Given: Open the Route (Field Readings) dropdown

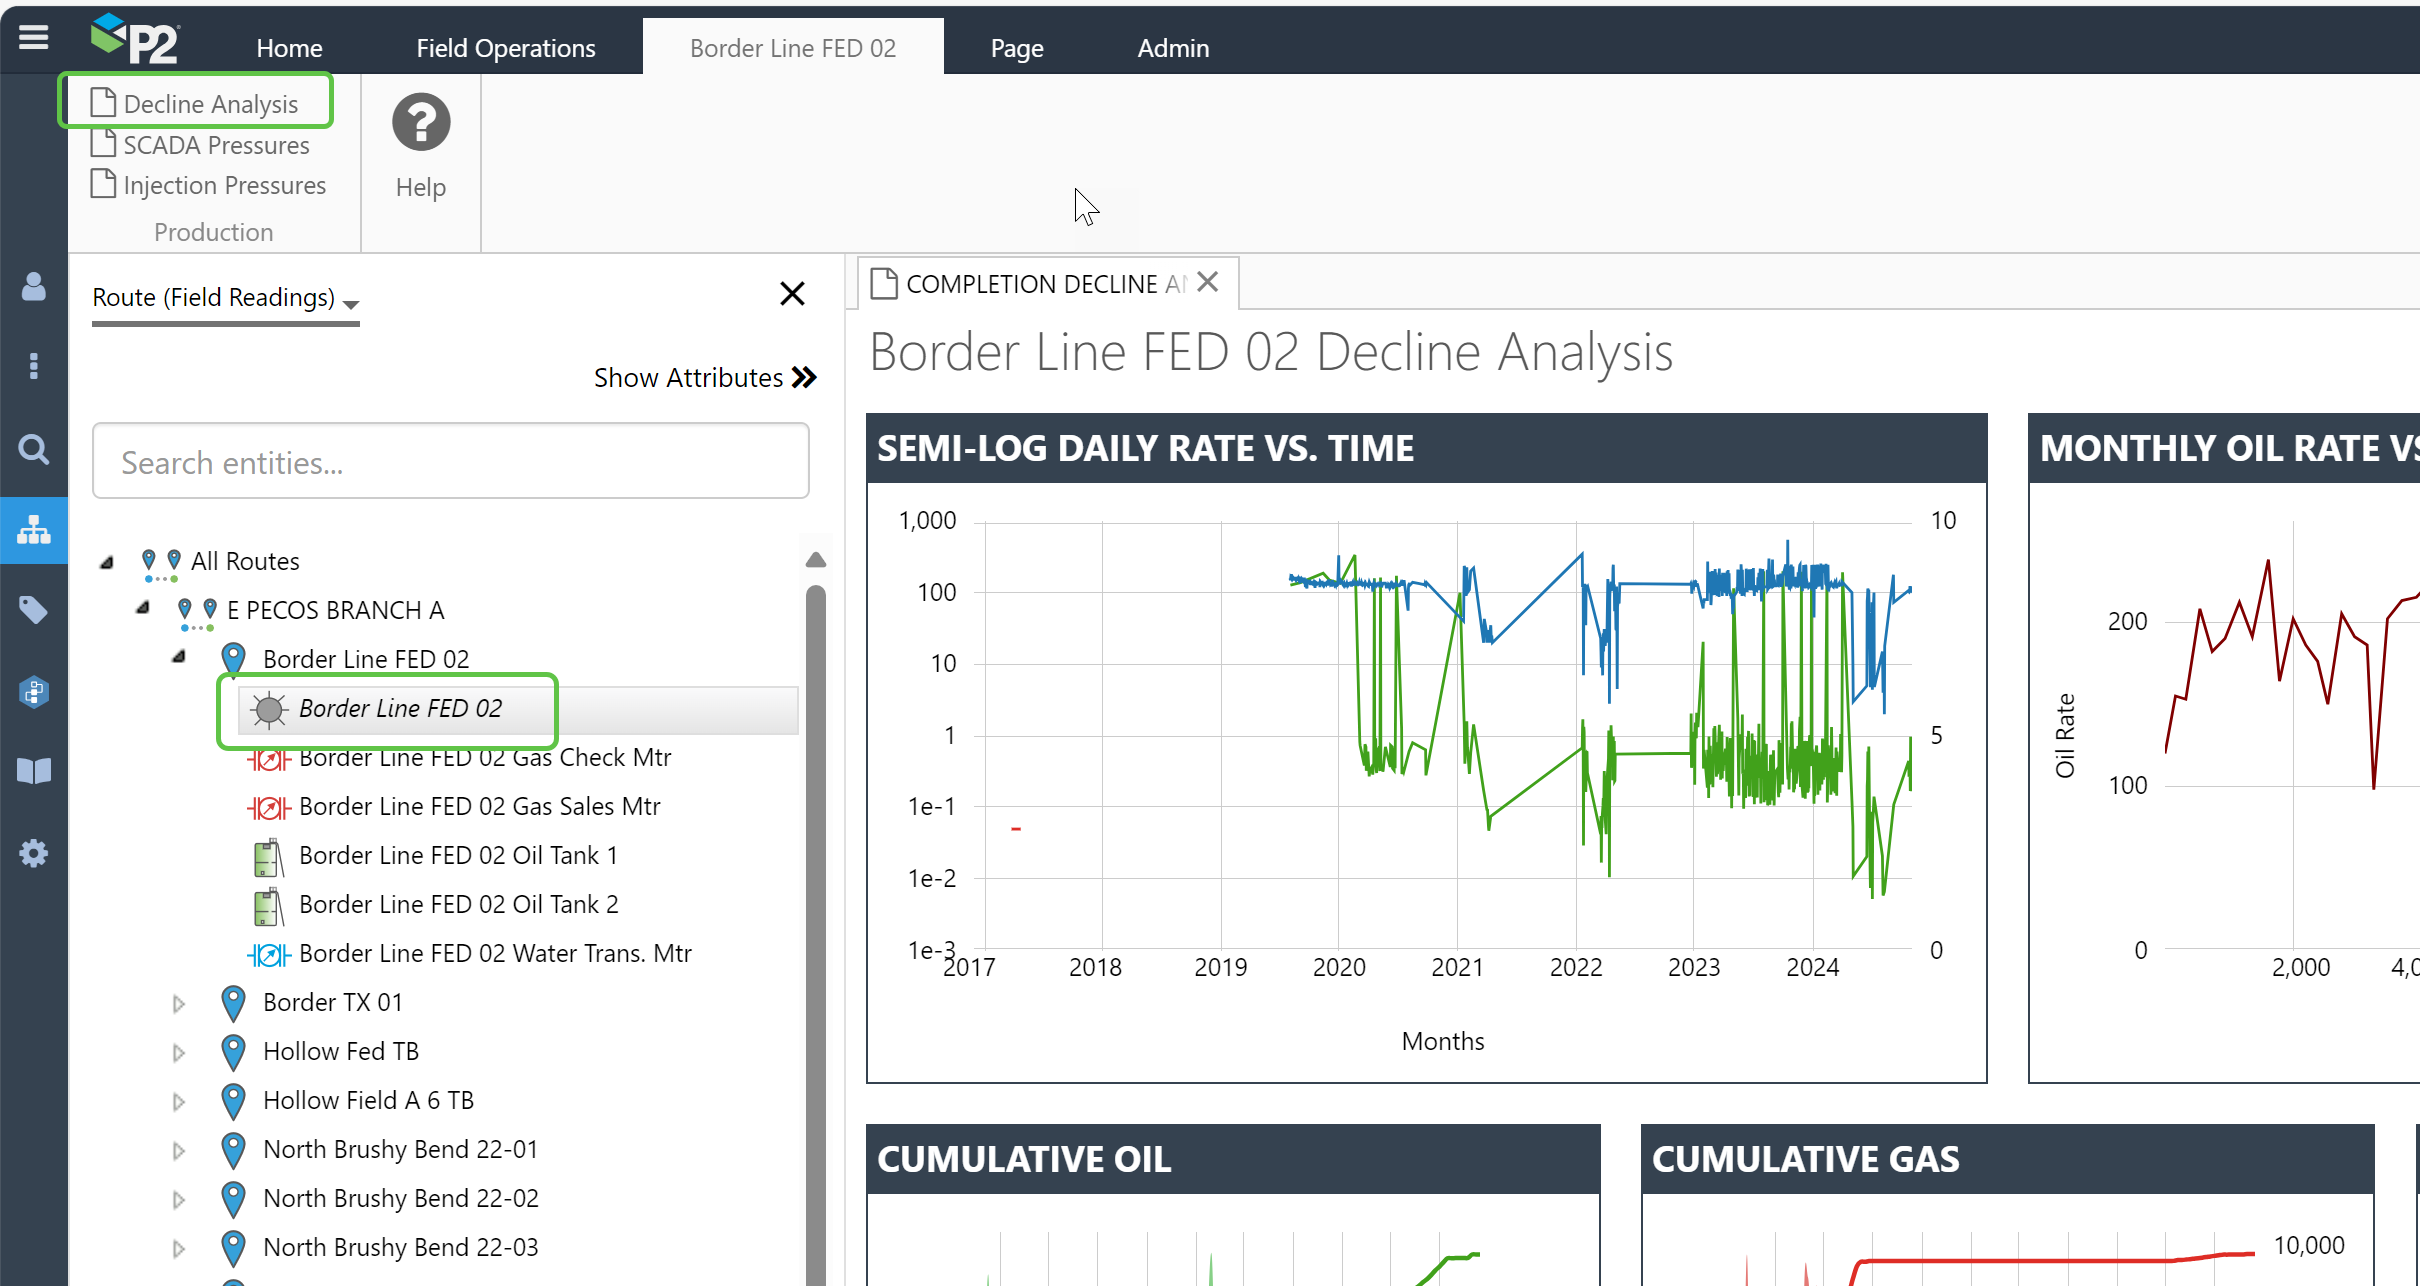Looking at the screenshot, I should 225,299.
